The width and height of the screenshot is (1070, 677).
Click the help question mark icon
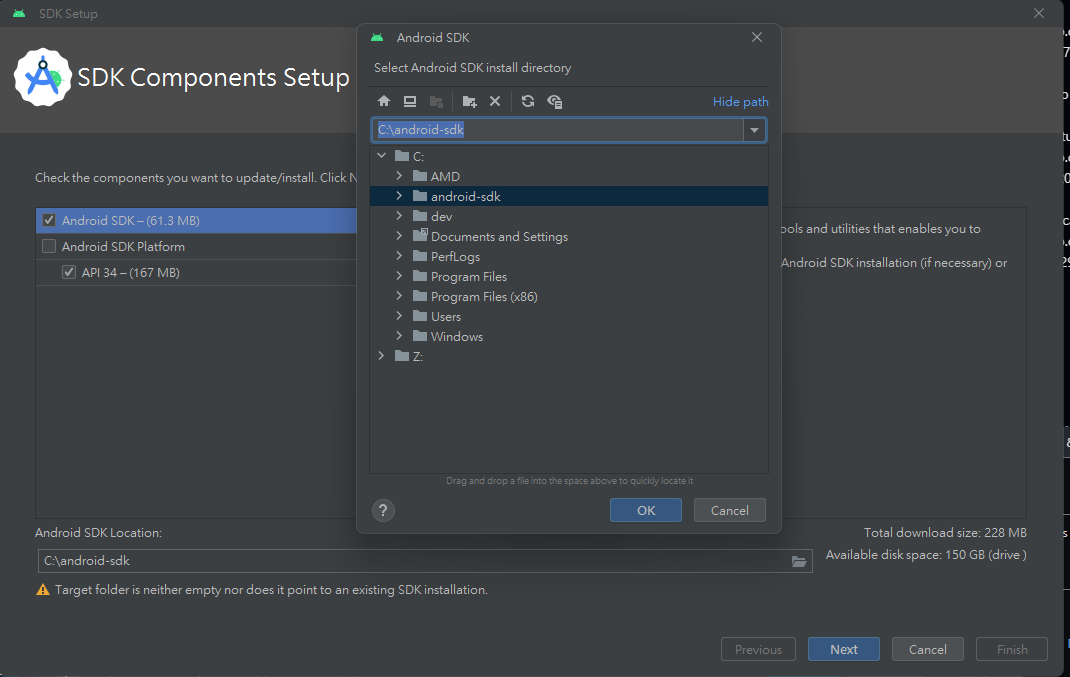(x=383, y=510)
